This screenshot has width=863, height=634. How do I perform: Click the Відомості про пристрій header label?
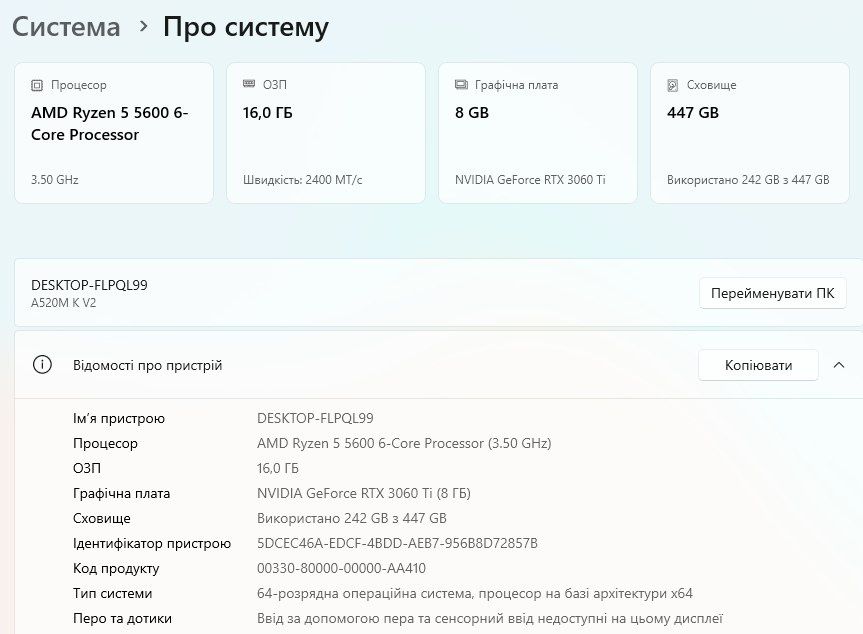[148, 365]
